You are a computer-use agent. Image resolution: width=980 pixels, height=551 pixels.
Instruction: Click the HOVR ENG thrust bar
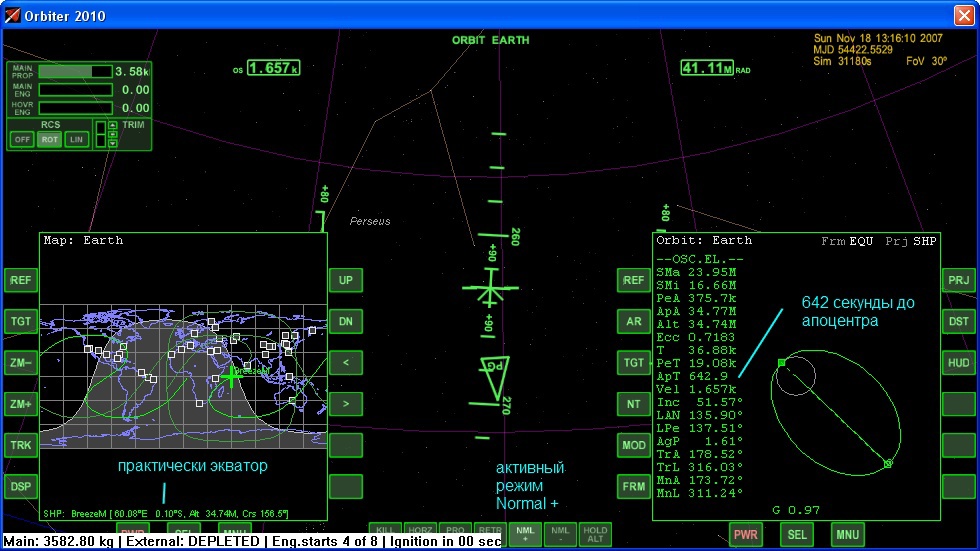click(x=76, y=107)
